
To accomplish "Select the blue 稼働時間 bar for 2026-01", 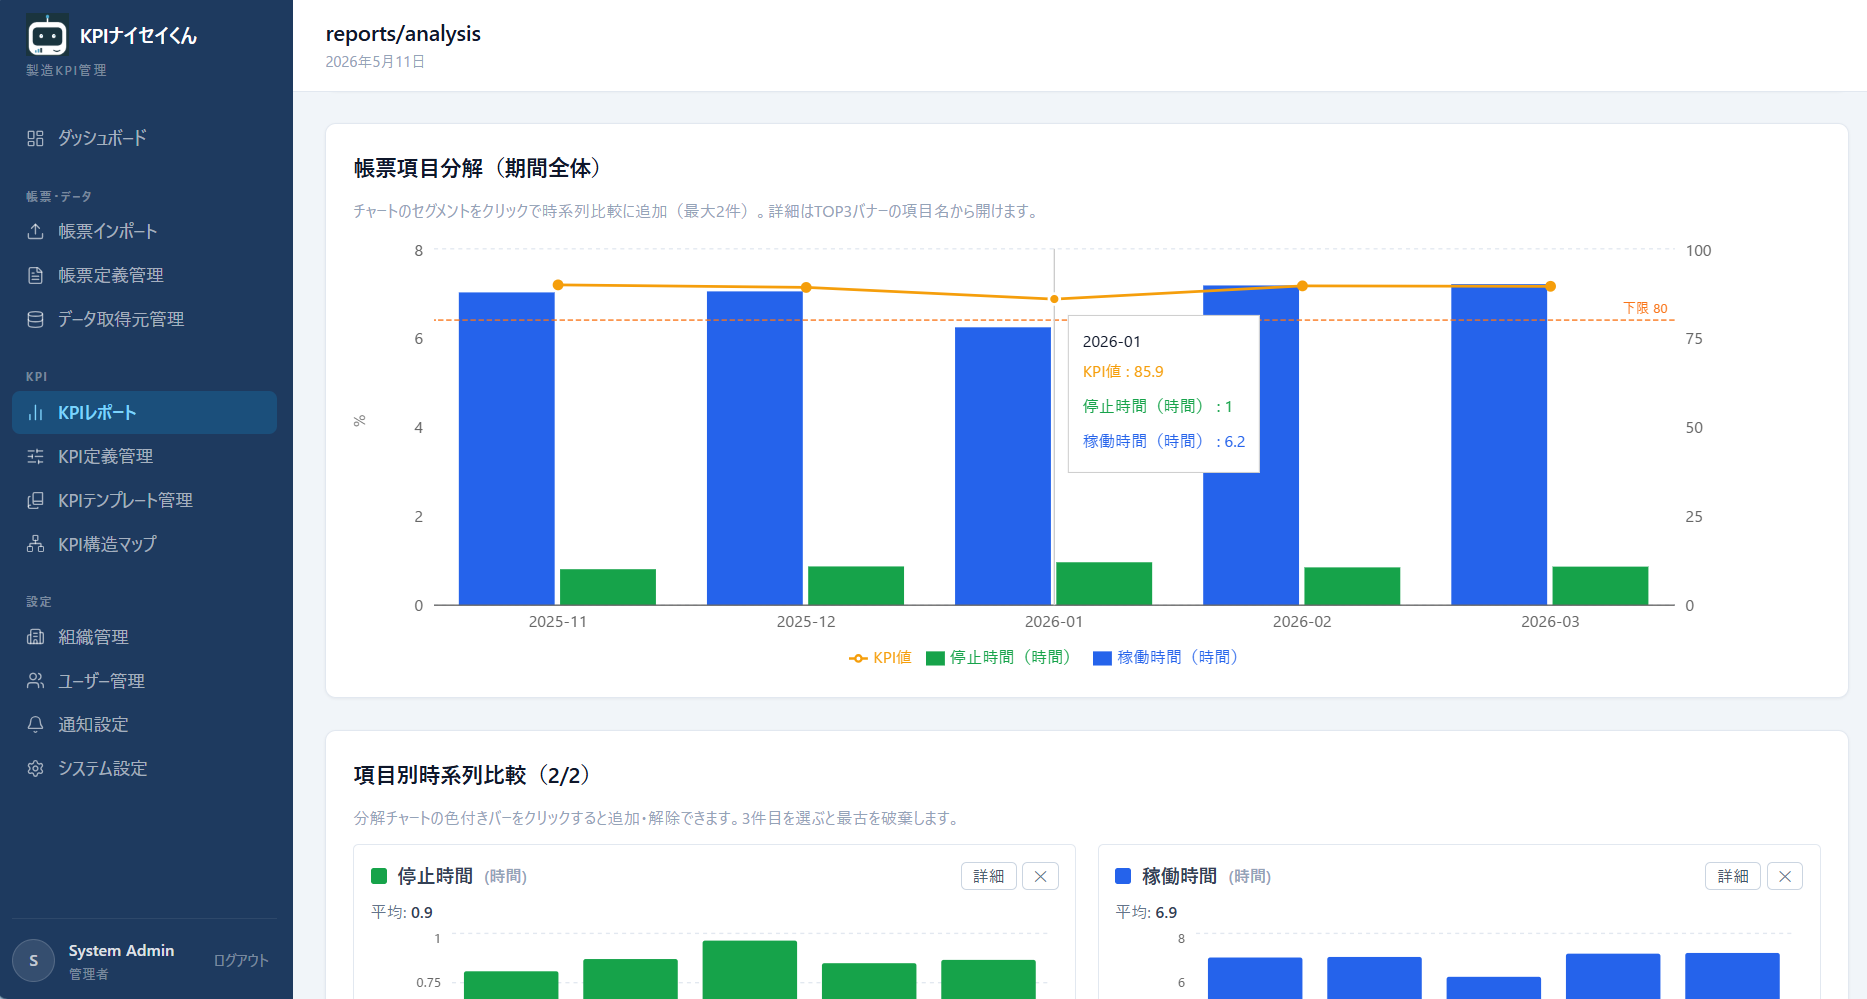I will 1003,466.
